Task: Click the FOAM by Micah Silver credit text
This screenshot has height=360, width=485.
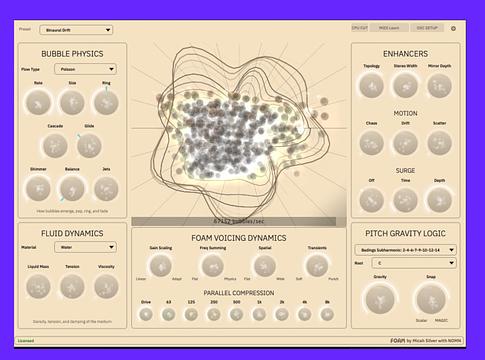Action: [x=426, y=341]
